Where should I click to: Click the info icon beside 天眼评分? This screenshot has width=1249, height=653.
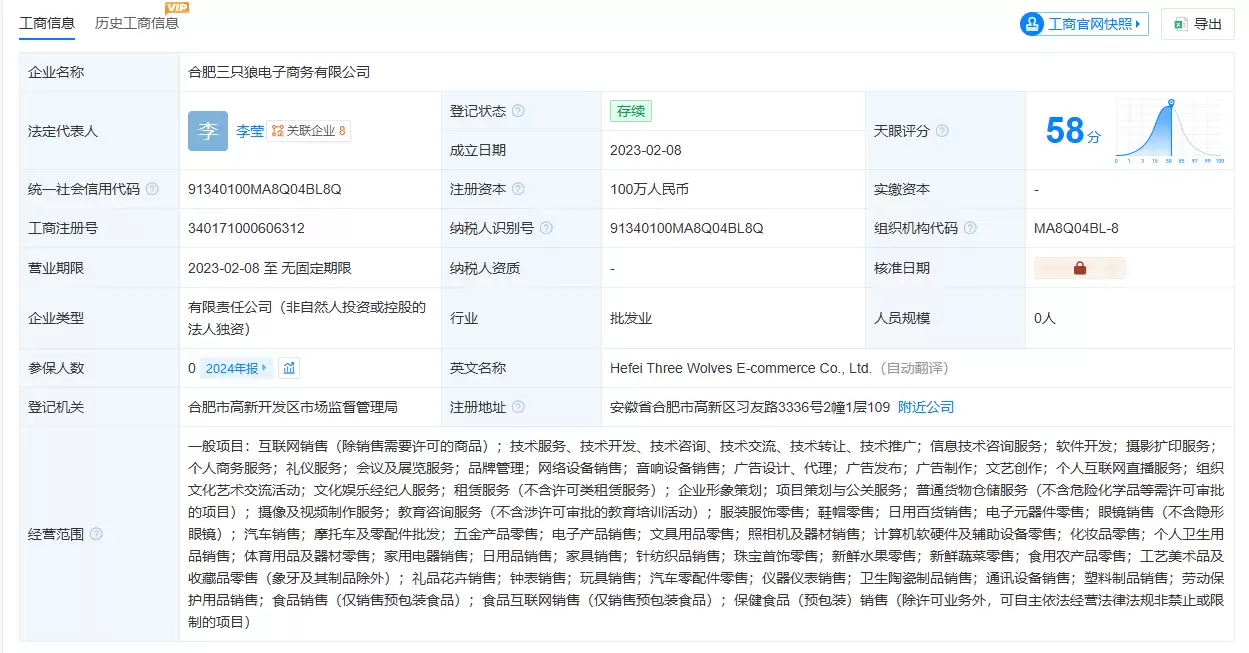tap(942, 131)
